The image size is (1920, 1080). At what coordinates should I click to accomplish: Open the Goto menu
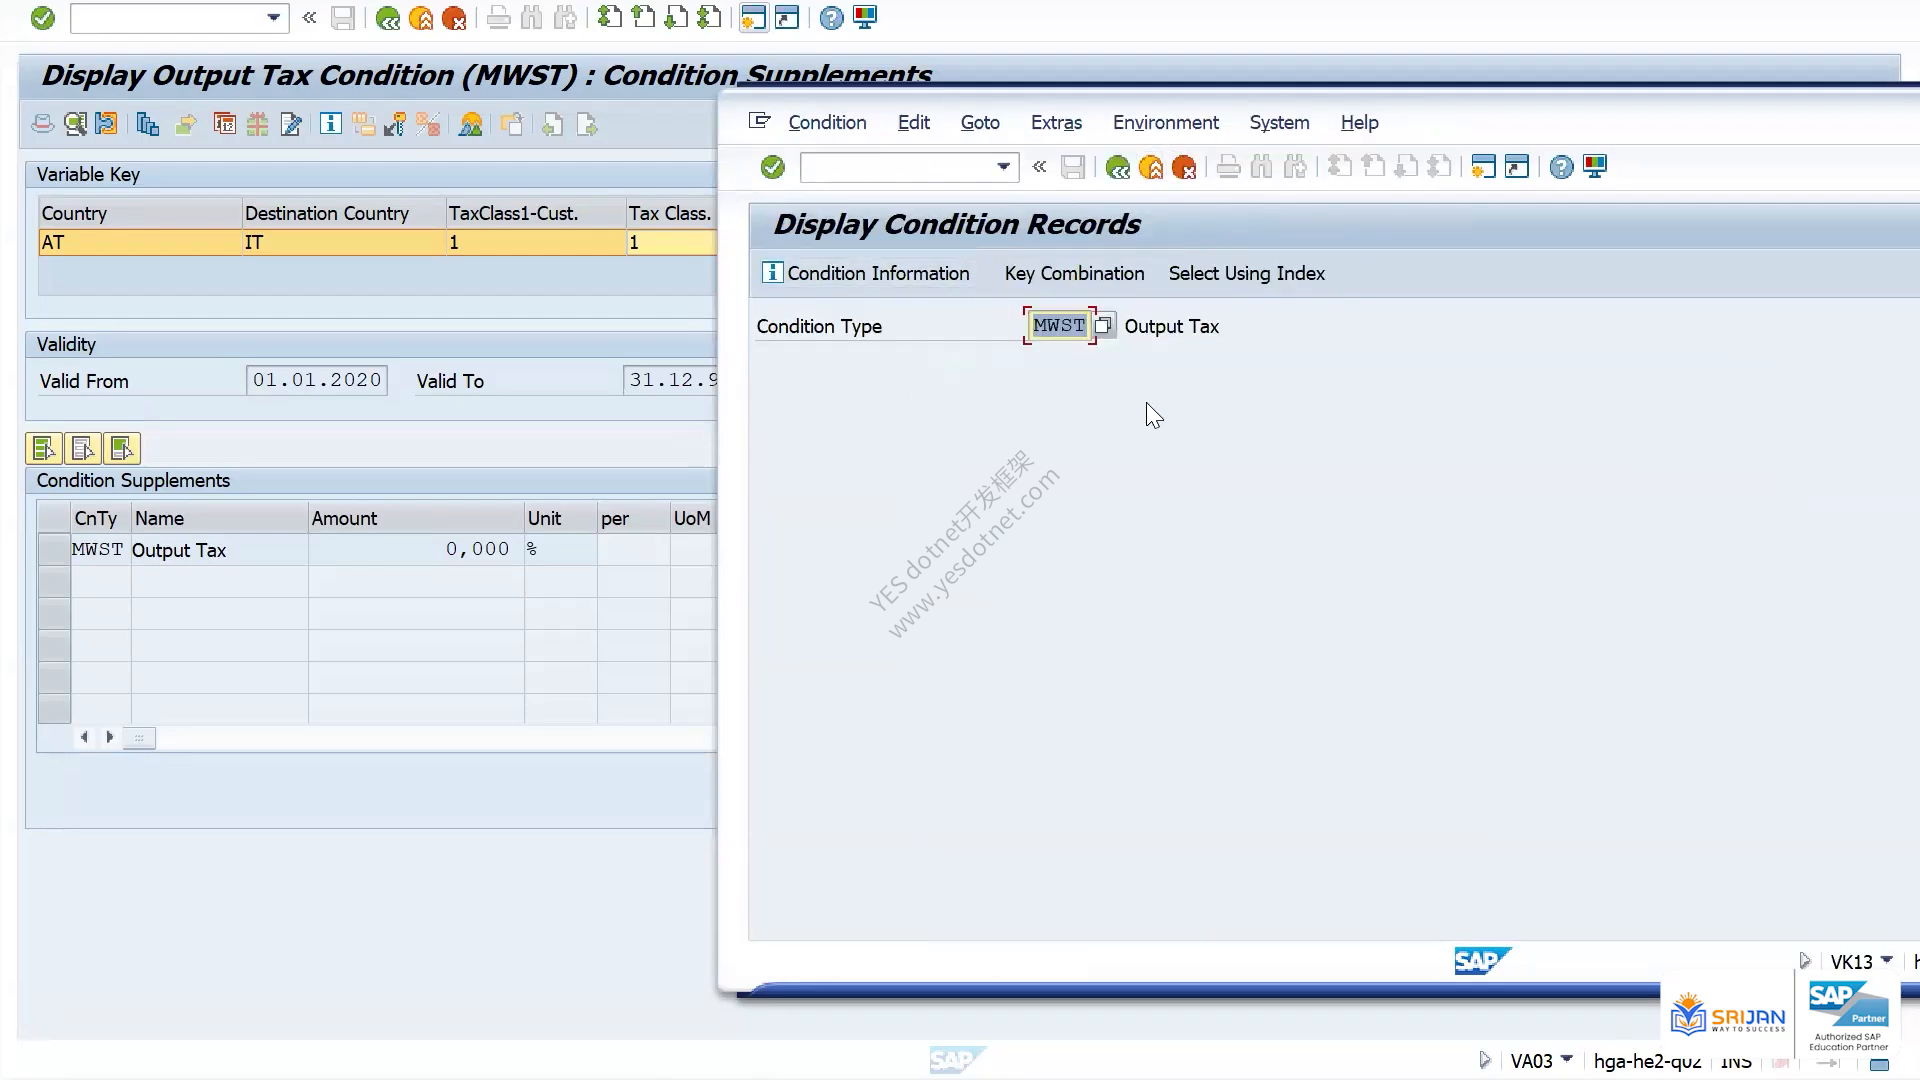[x=980, y=122]
